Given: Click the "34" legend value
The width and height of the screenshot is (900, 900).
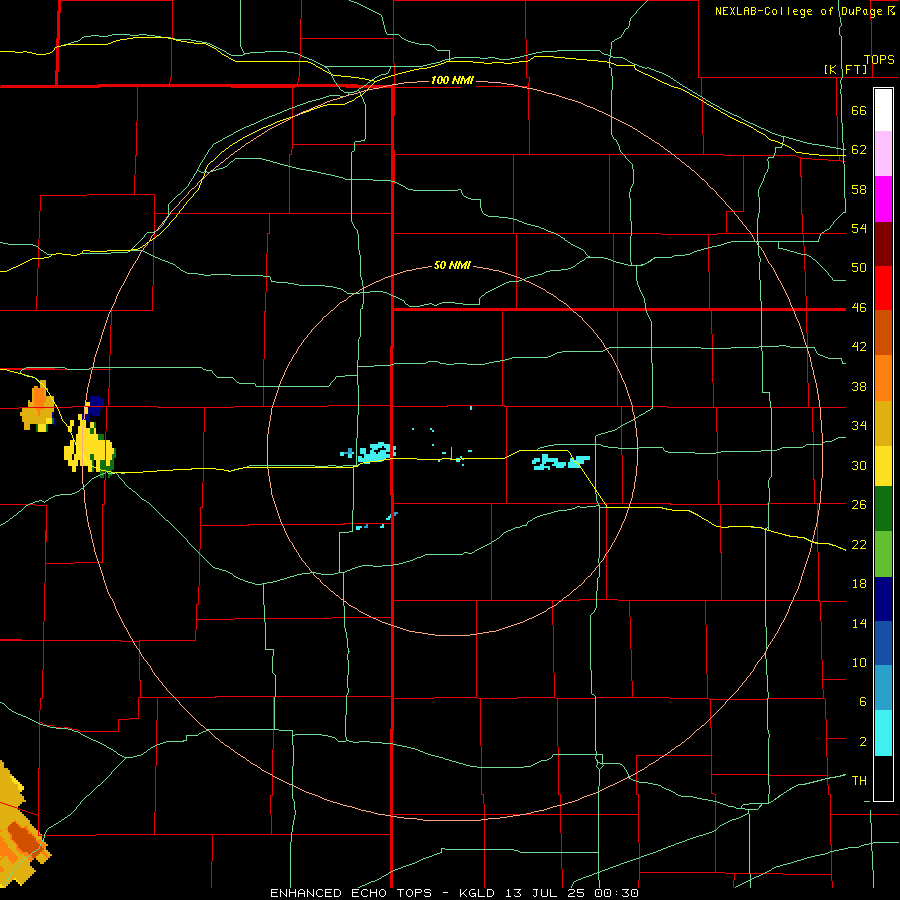Looking at the screenshot, I should tap(859, 425).
